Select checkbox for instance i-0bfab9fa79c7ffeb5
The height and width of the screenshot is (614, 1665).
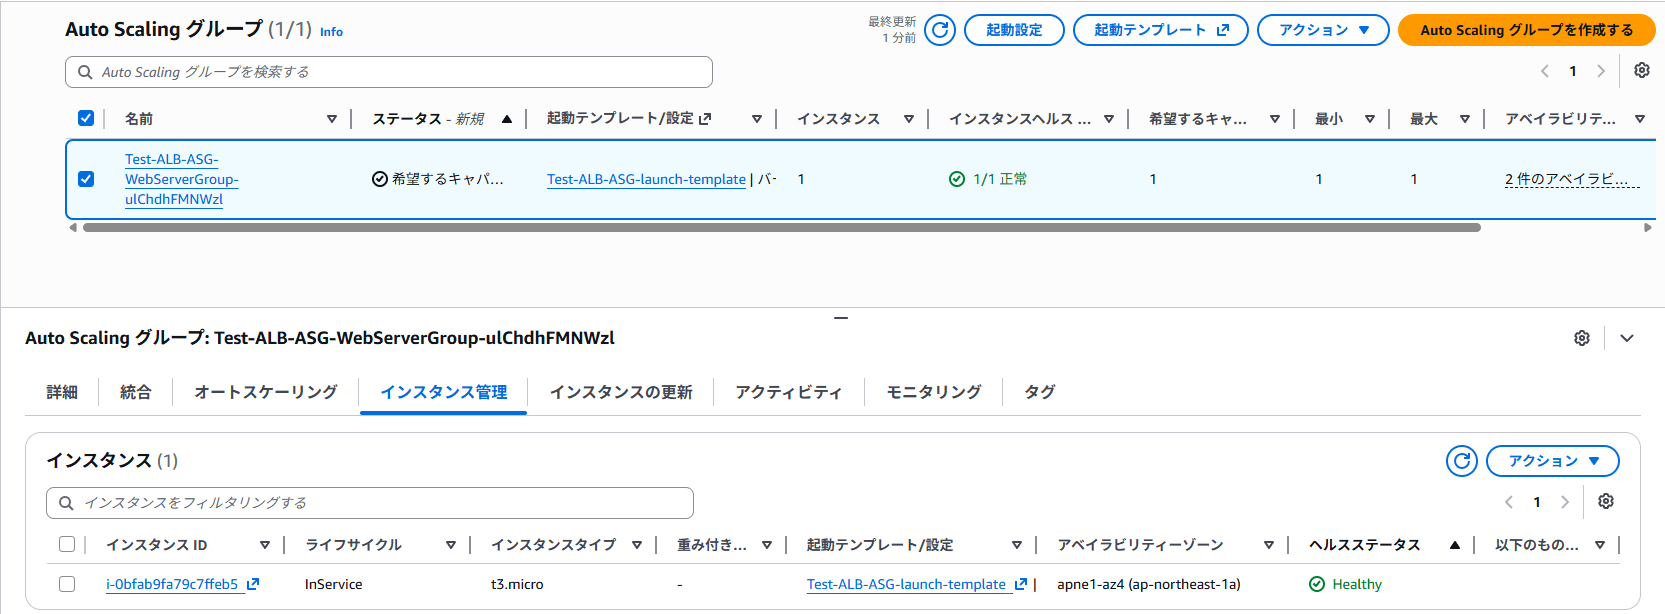pos(67,584)
